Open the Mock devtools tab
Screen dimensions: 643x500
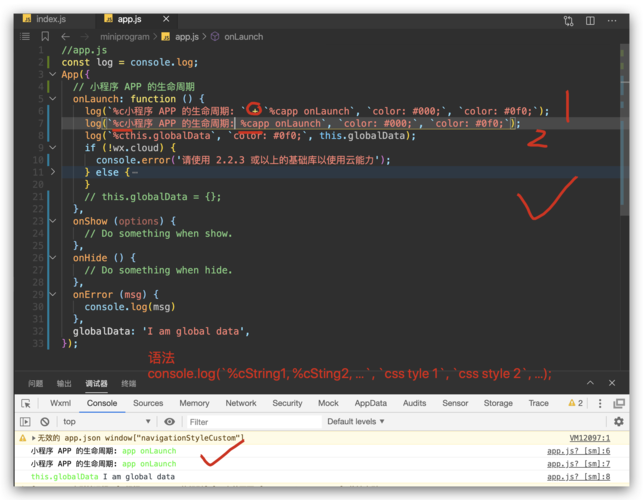328,403
